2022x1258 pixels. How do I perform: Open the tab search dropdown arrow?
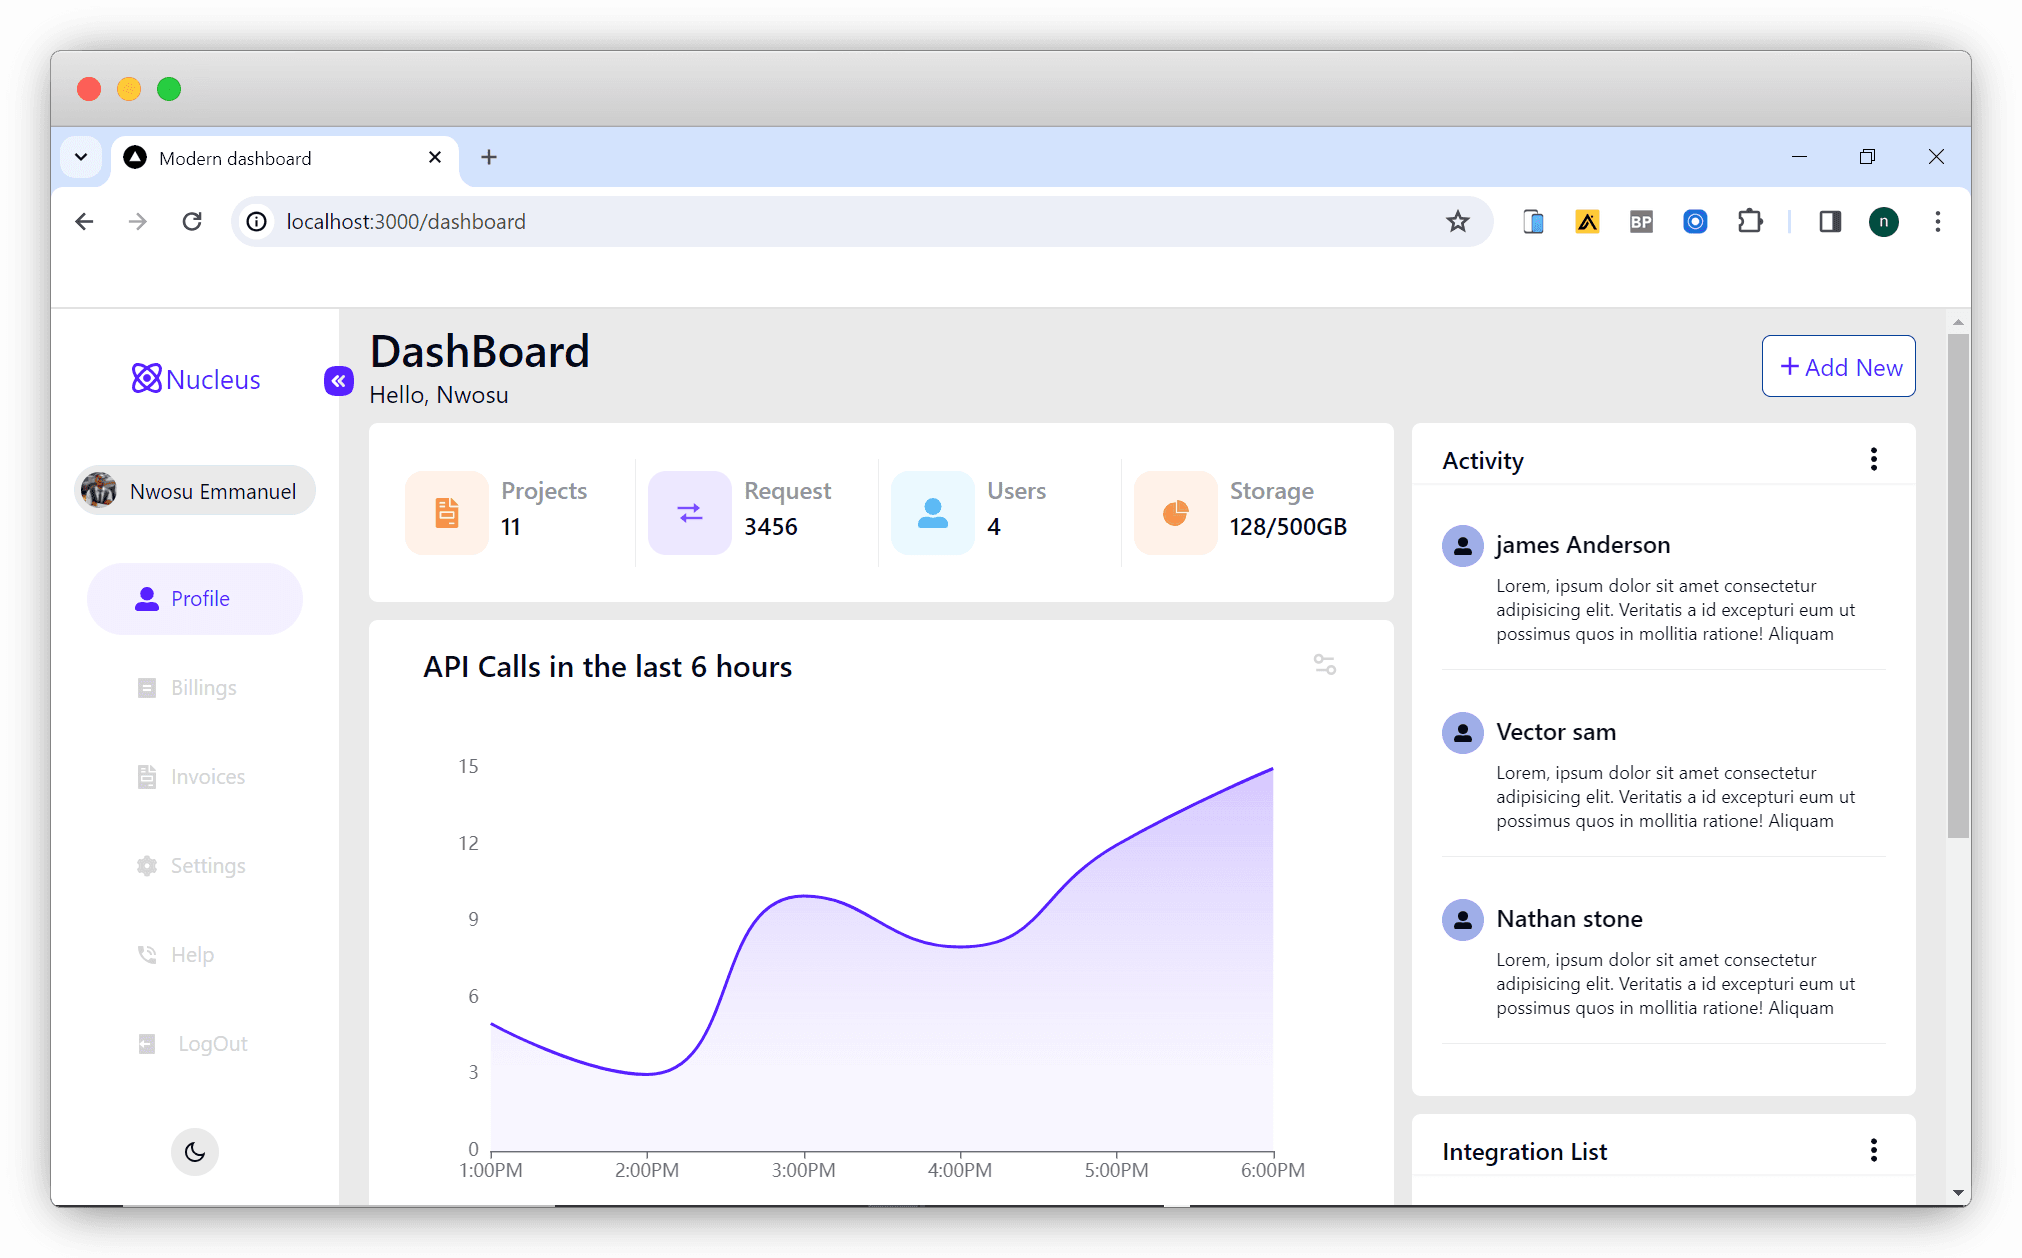[x=81, y=157]
